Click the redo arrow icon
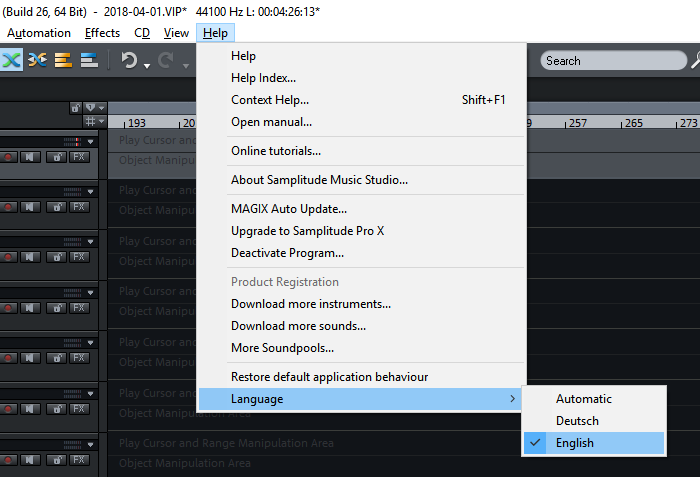Screen dimensions: 700x477 (x=165, y=61)
